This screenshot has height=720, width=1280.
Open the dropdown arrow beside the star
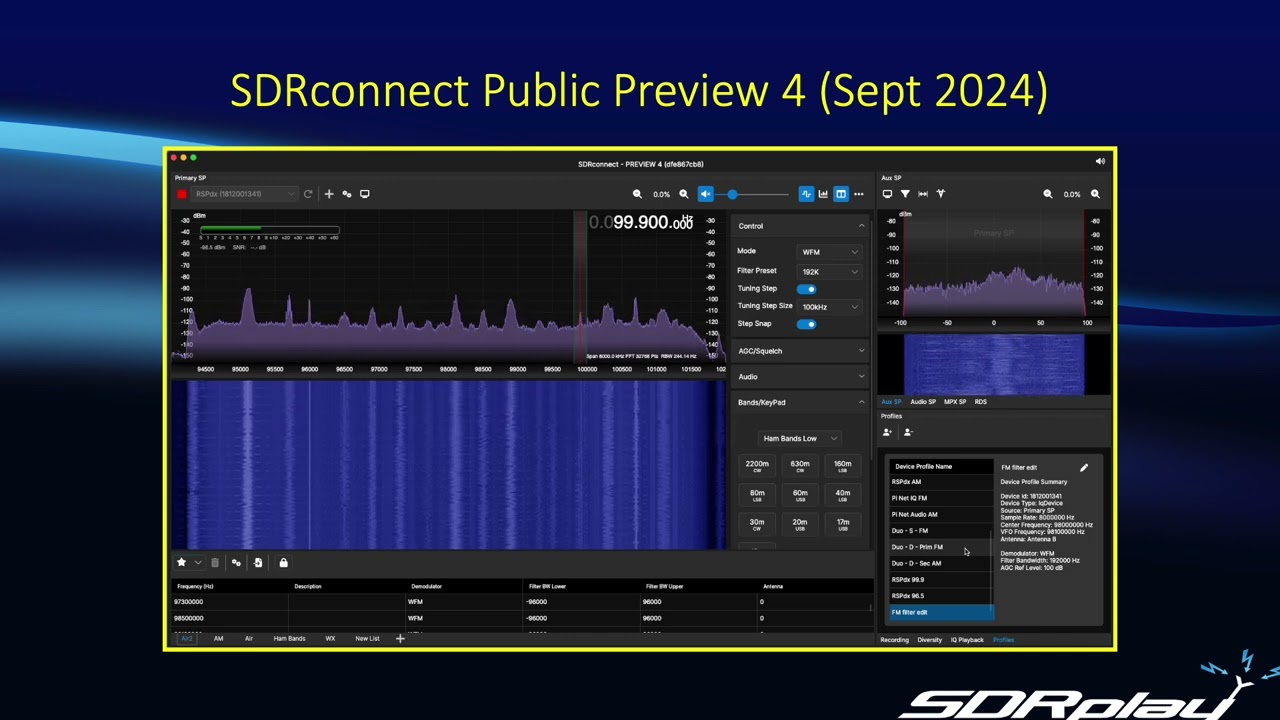point(197,563)
